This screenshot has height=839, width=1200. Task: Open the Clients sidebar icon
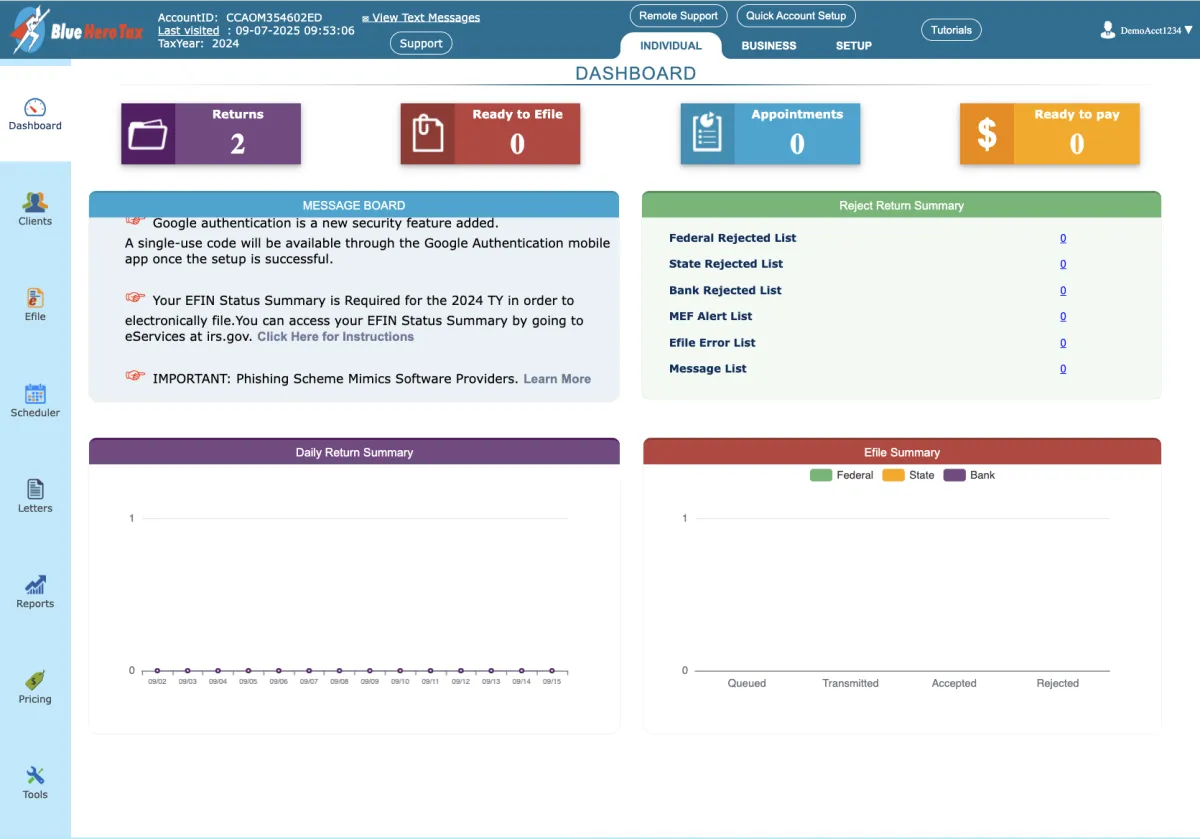[x=35, y=203]
